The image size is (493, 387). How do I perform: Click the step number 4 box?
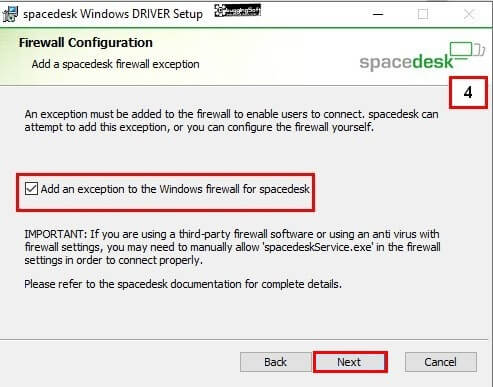click(468, 92)
